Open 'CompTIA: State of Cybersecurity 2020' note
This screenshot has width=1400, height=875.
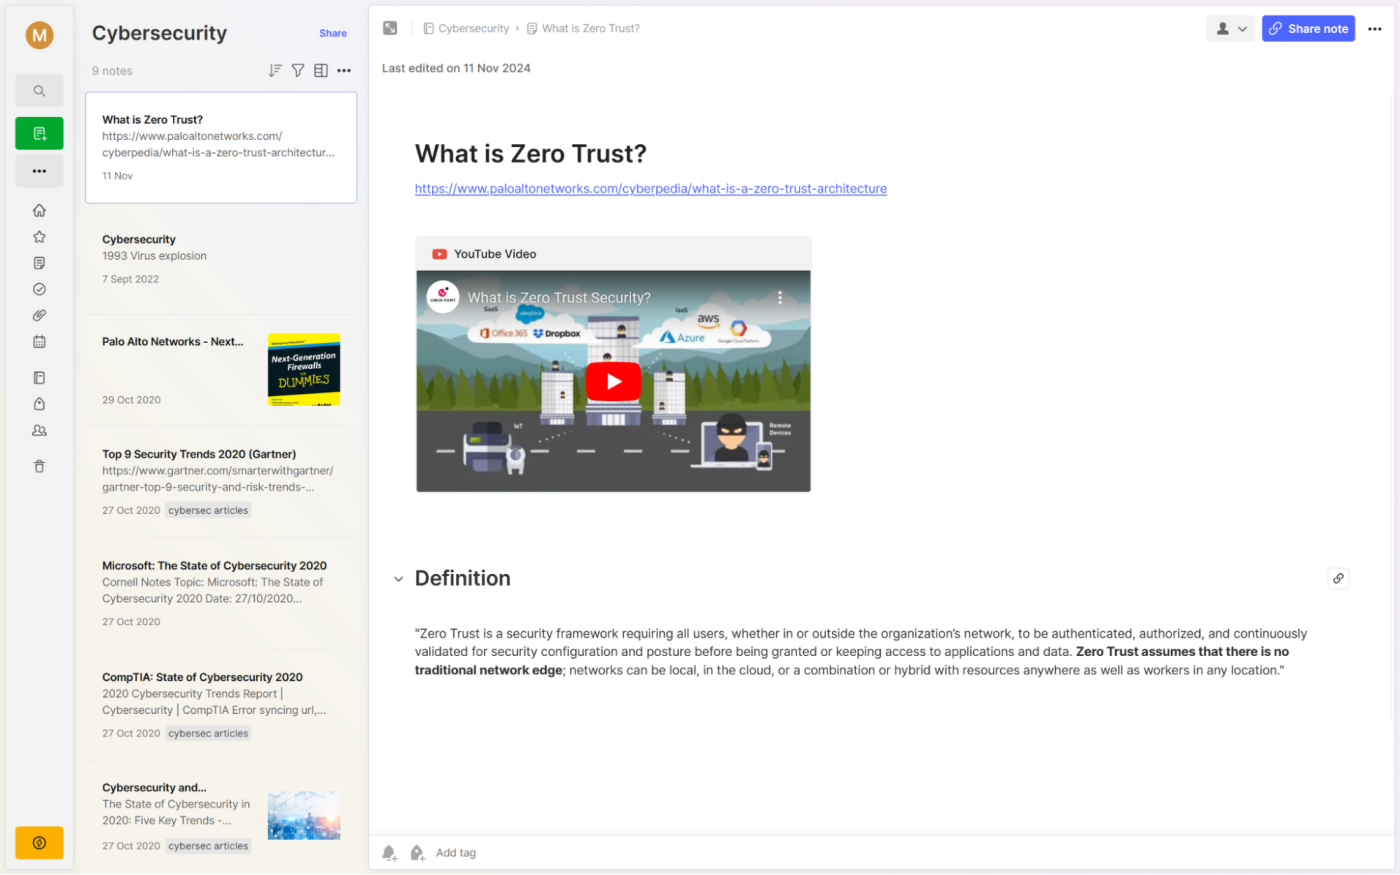tap(221, 705)
